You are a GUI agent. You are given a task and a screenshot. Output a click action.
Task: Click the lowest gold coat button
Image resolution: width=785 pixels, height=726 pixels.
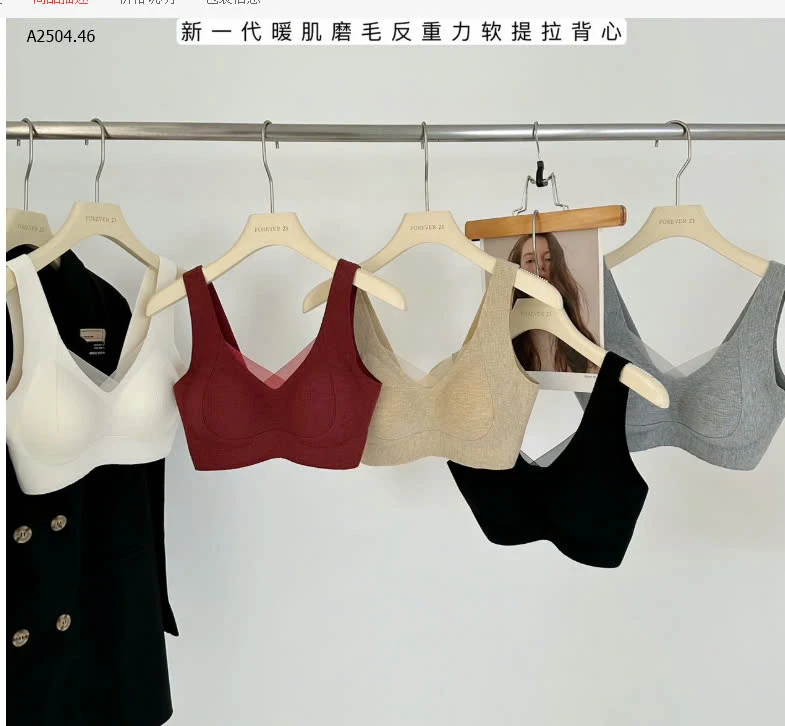(x=21, y=637)
